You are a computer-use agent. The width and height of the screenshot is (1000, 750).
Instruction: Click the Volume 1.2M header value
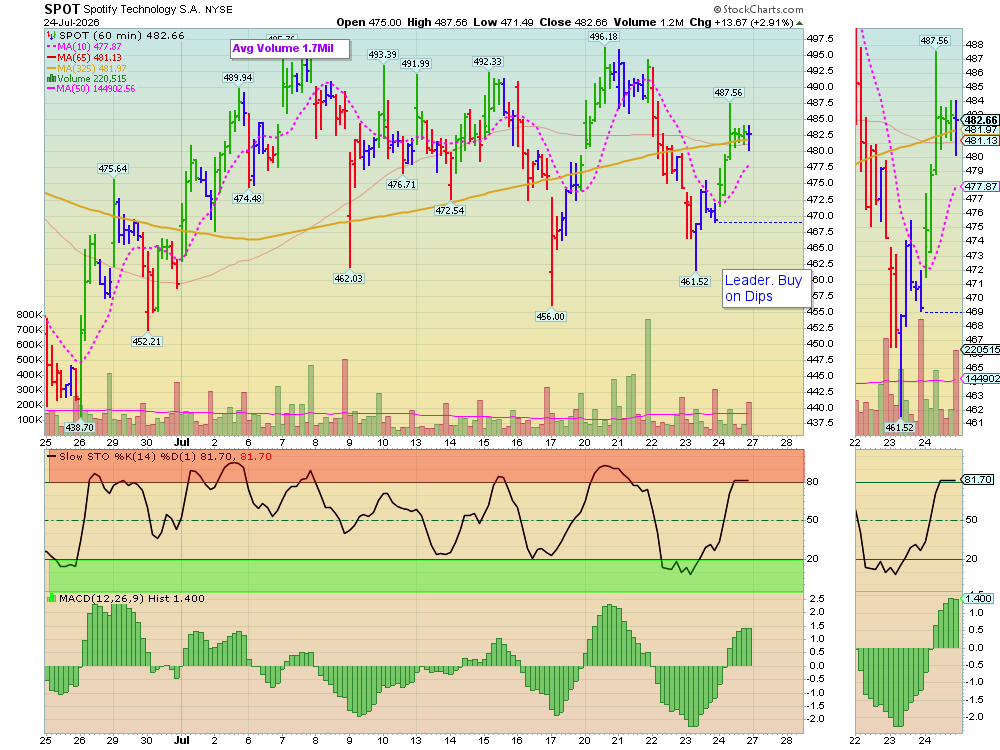point(649,22)
